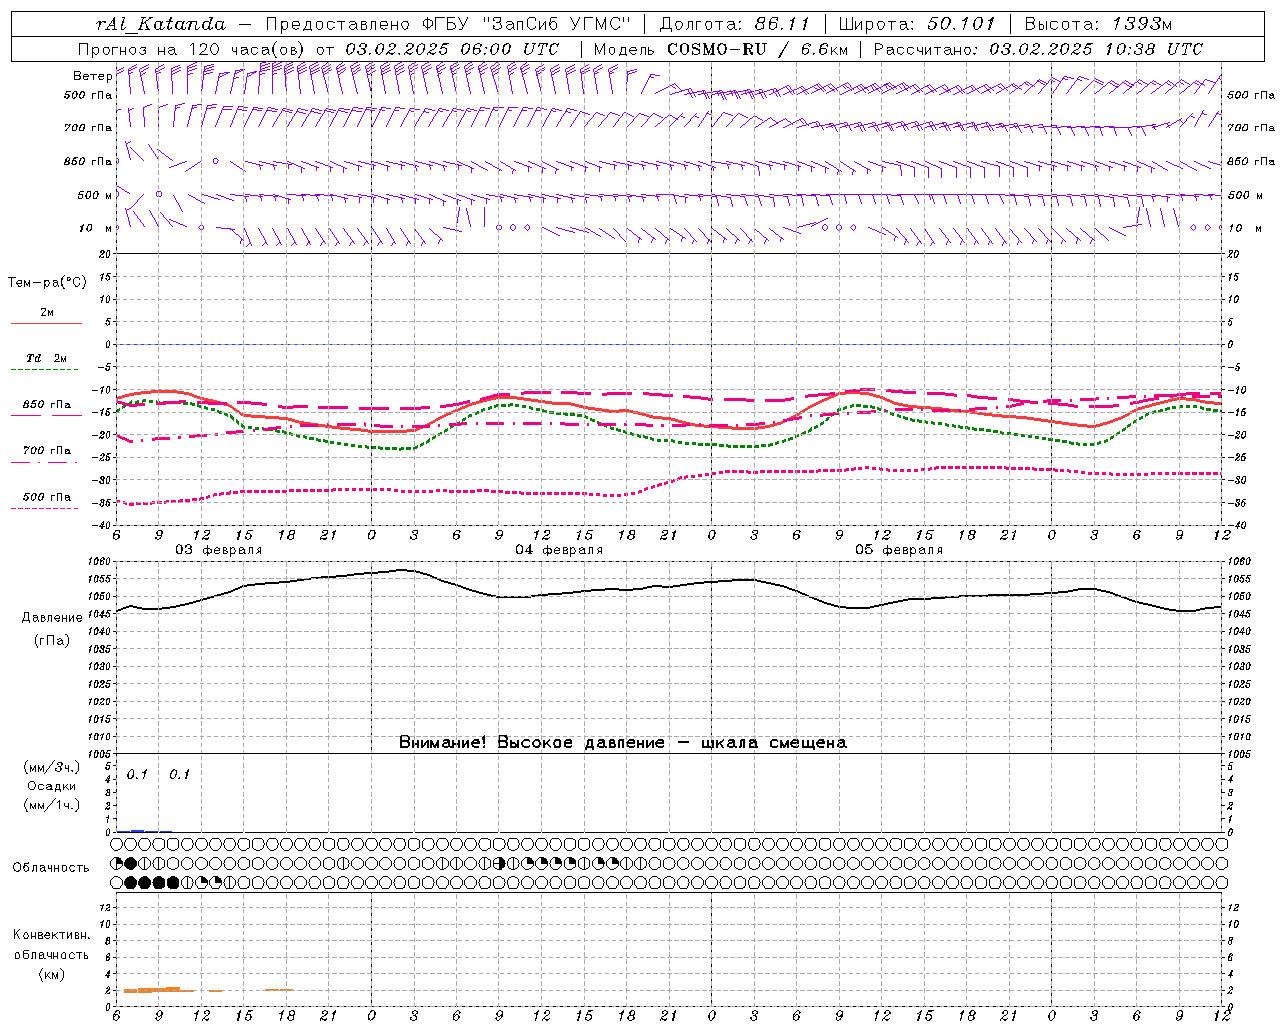Click the 'Облачность' cloud cover label
Screen dimensions: 1280x1024
click(x=51, y=867)
